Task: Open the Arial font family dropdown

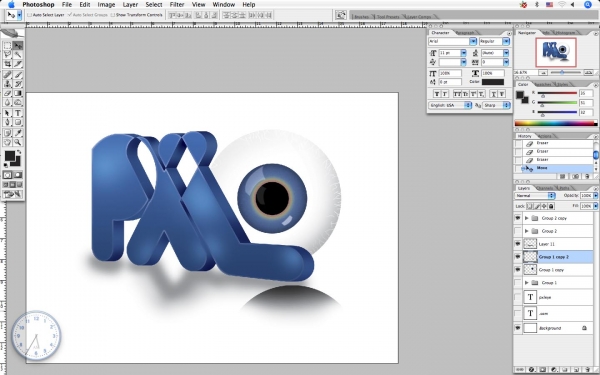Action: click(x=473, y=41)
